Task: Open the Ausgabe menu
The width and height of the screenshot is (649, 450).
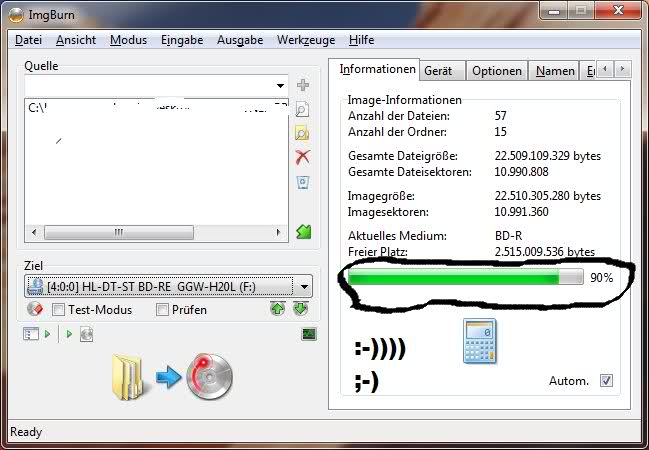Action: coord(240,40)
